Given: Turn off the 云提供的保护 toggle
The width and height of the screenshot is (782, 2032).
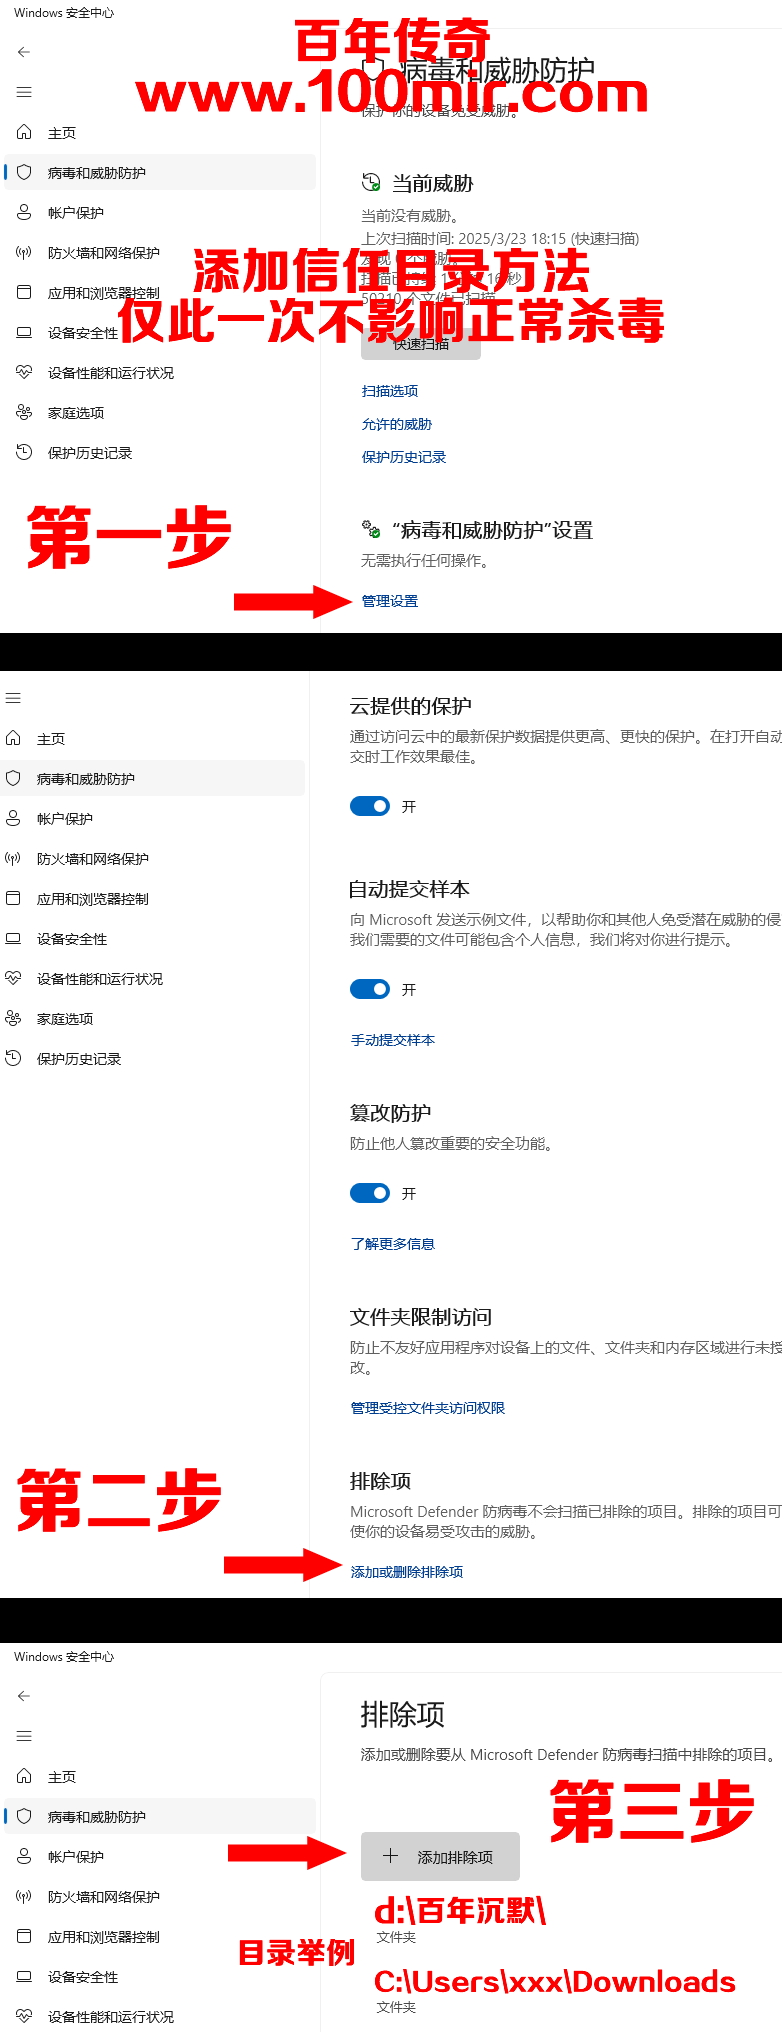Looking at the screenshot, I should click(370, 806).
